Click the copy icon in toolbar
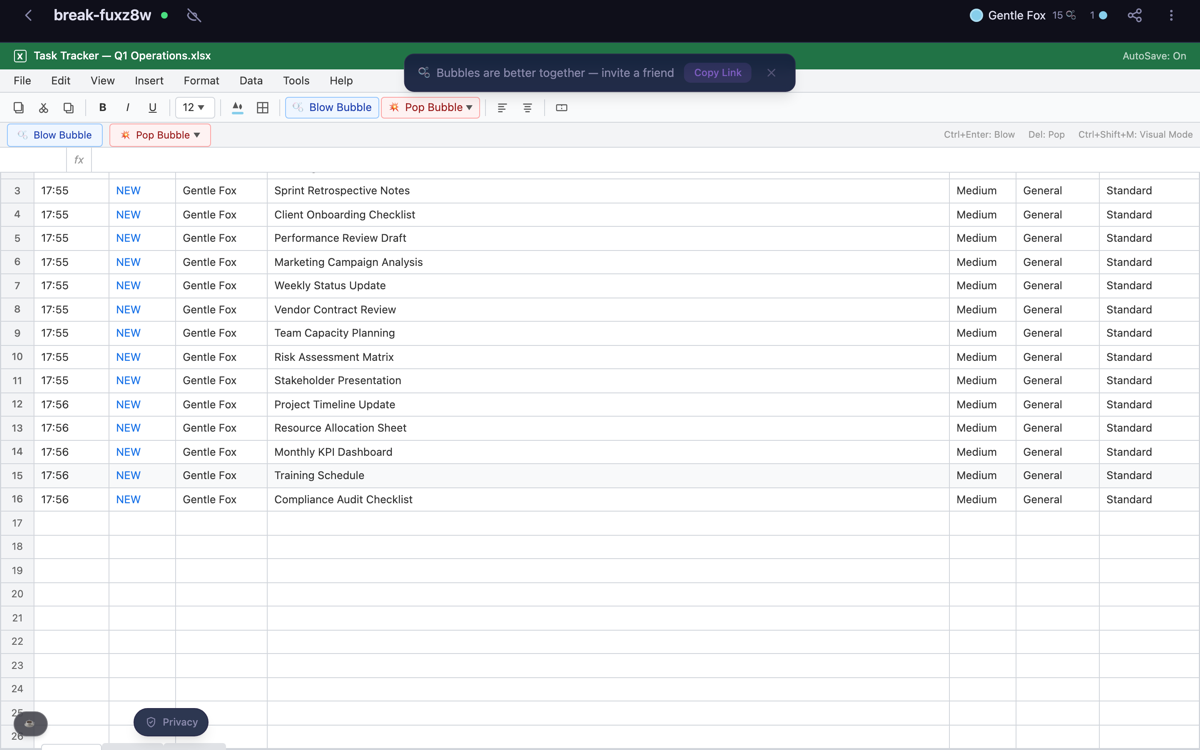 (18, 108)
